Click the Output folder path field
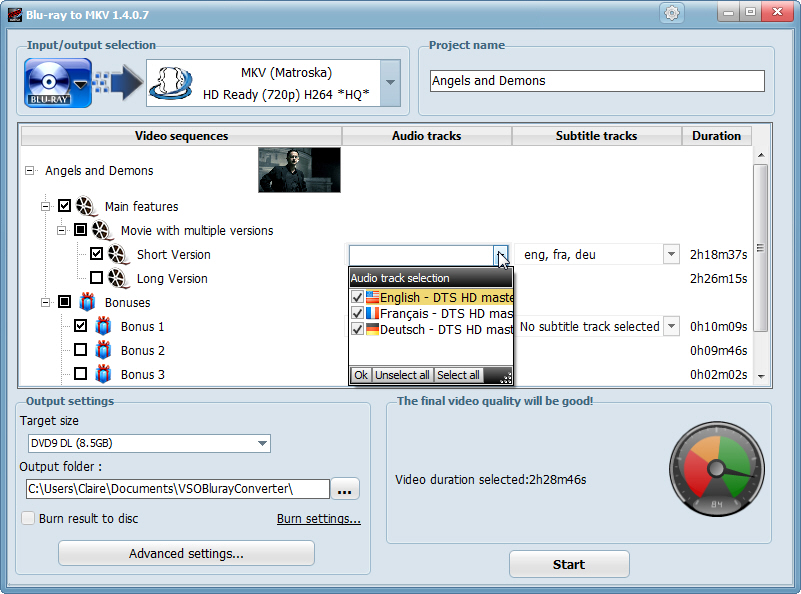The height and width of the screenshot is (594, 801). pyautogui.click(x=178, y=489)
